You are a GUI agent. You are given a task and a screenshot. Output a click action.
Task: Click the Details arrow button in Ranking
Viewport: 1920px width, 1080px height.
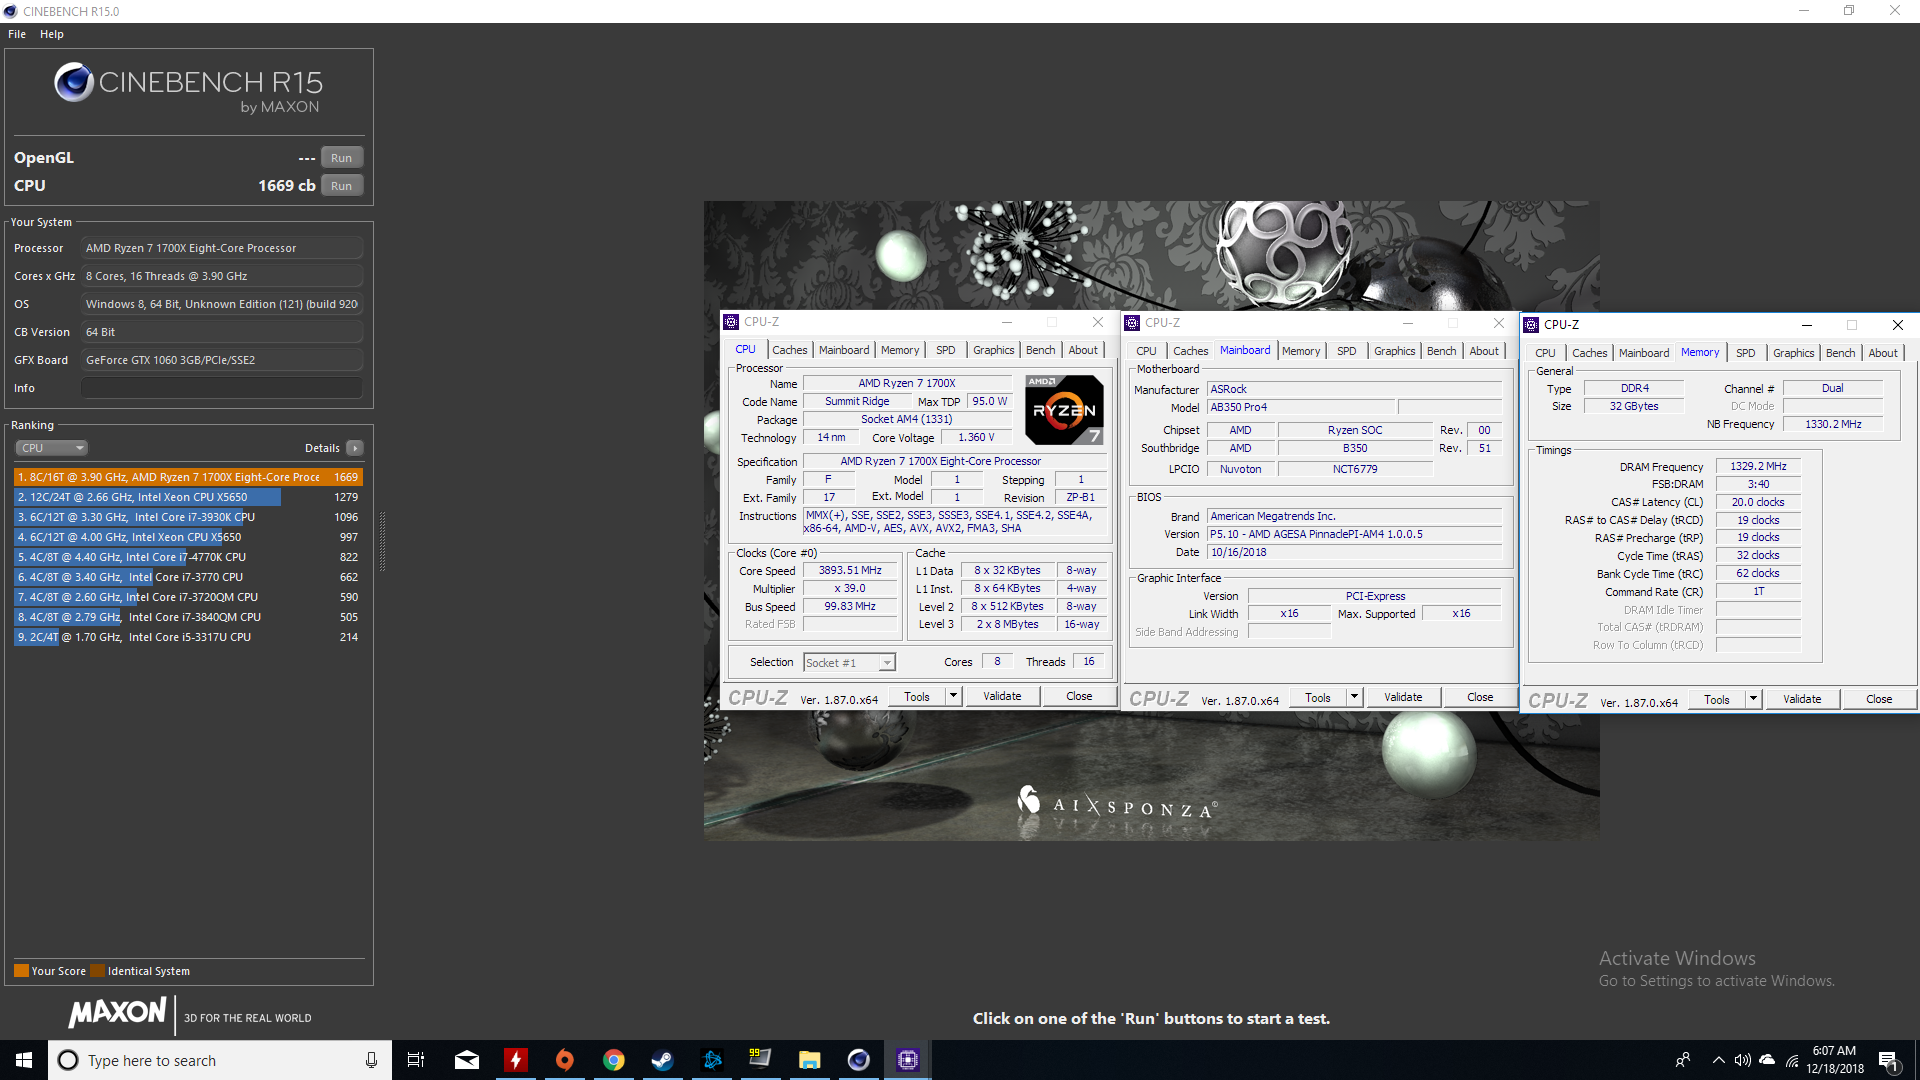coord(355,448)
